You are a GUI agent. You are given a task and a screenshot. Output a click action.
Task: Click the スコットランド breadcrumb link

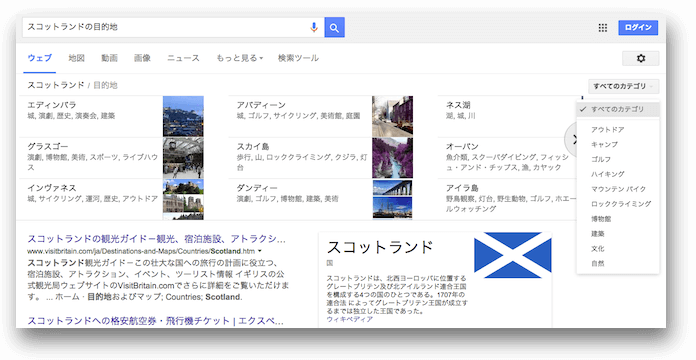[x=55, y=85]
